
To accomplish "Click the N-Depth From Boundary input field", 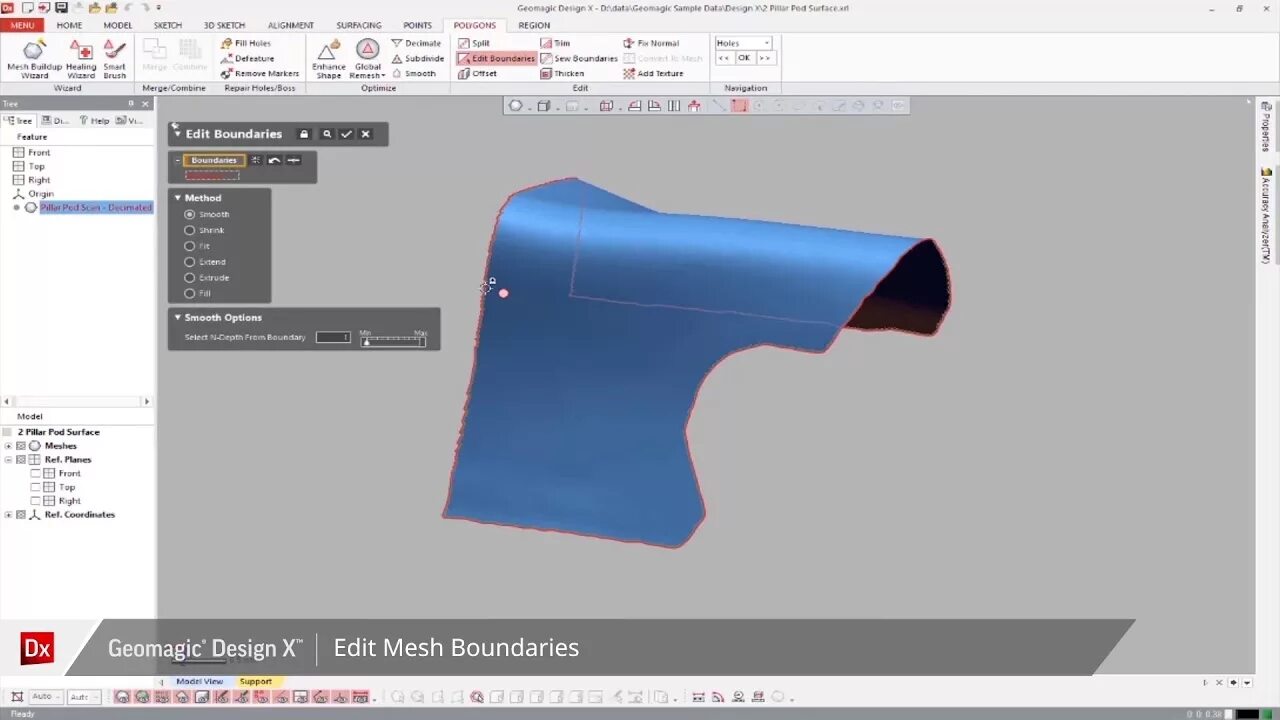I will coord(333,337).
